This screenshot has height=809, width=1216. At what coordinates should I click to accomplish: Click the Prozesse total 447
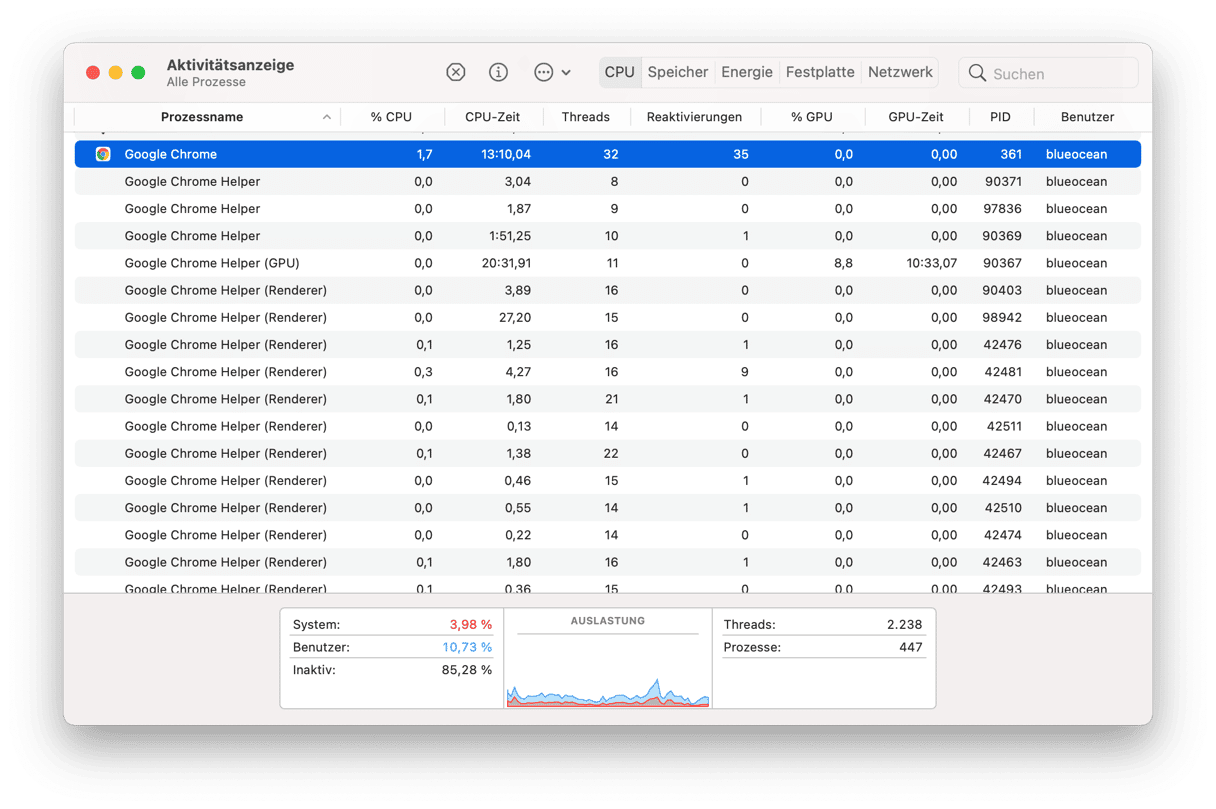(x=910, y=648)
